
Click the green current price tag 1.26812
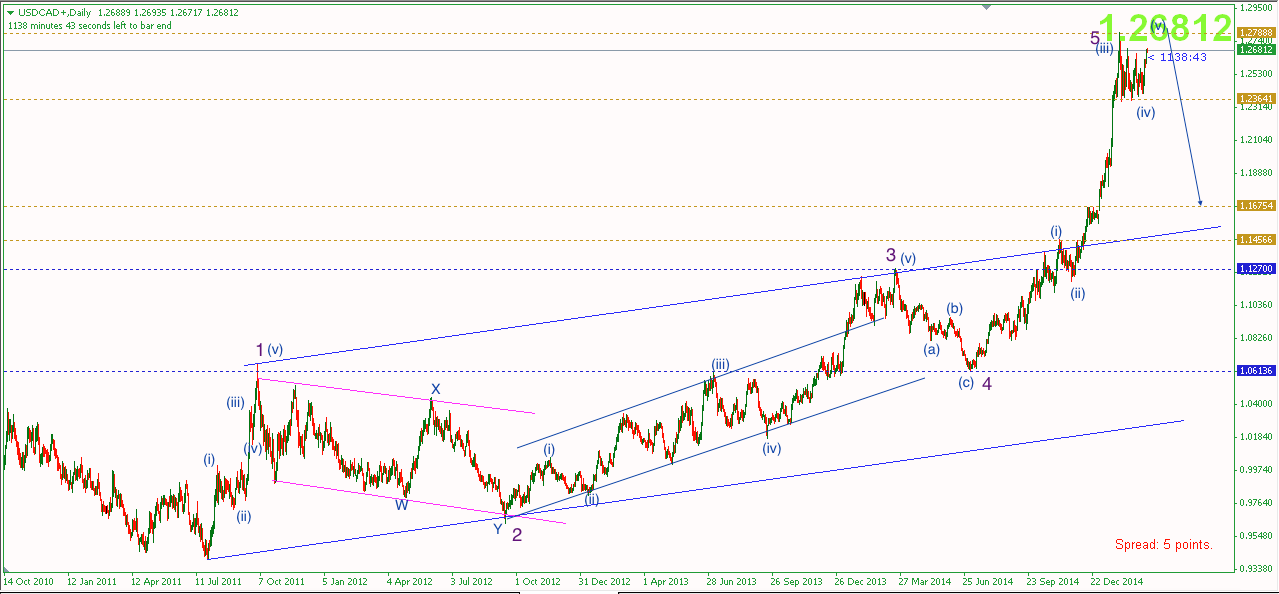click(x=1254, y=49)
